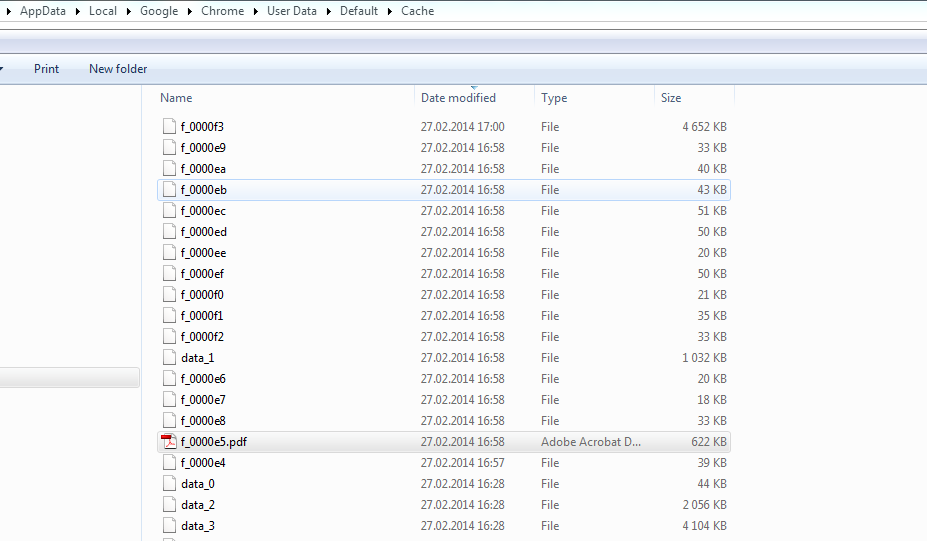Viewport: 927px width, 541px height.
Task: Select the highlighted item in the navigation pane
Action: [69, 378]
